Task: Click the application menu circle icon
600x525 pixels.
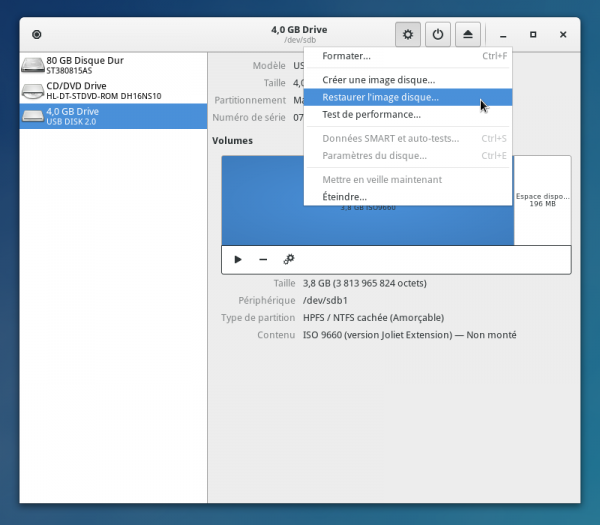Action: coord(37,34)
